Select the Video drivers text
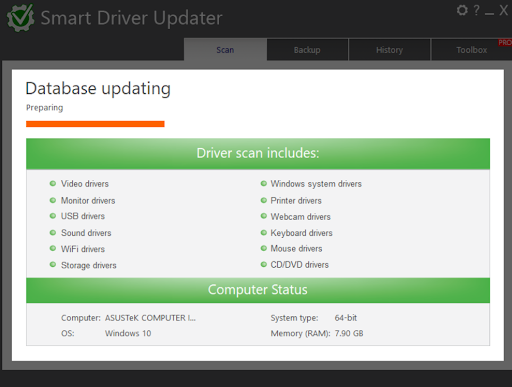The image size is (512, 387). [85, 184]
